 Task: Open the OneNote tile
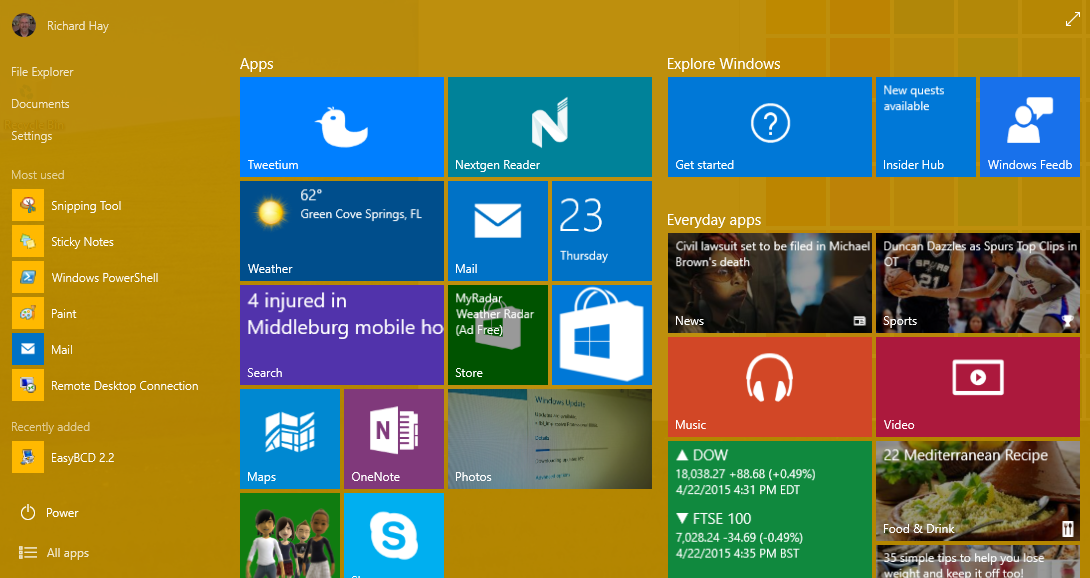[x=393, y=438]
